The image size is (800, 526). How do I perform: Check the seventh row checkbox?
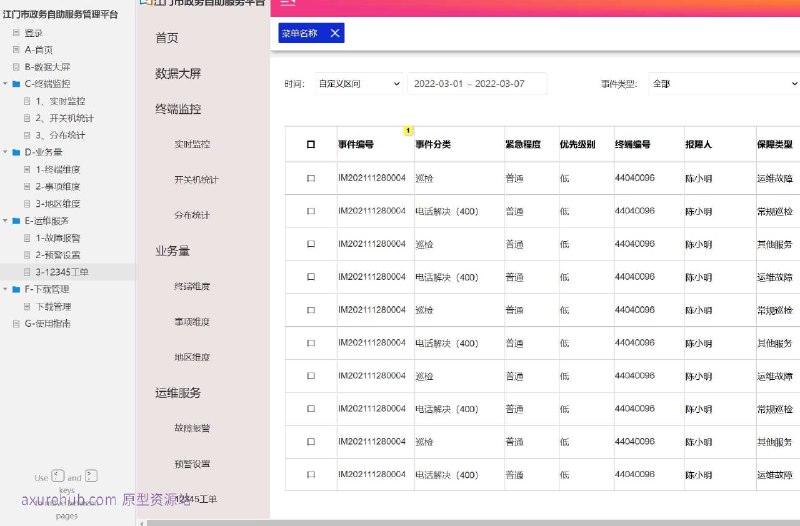[x=311, y=375]
